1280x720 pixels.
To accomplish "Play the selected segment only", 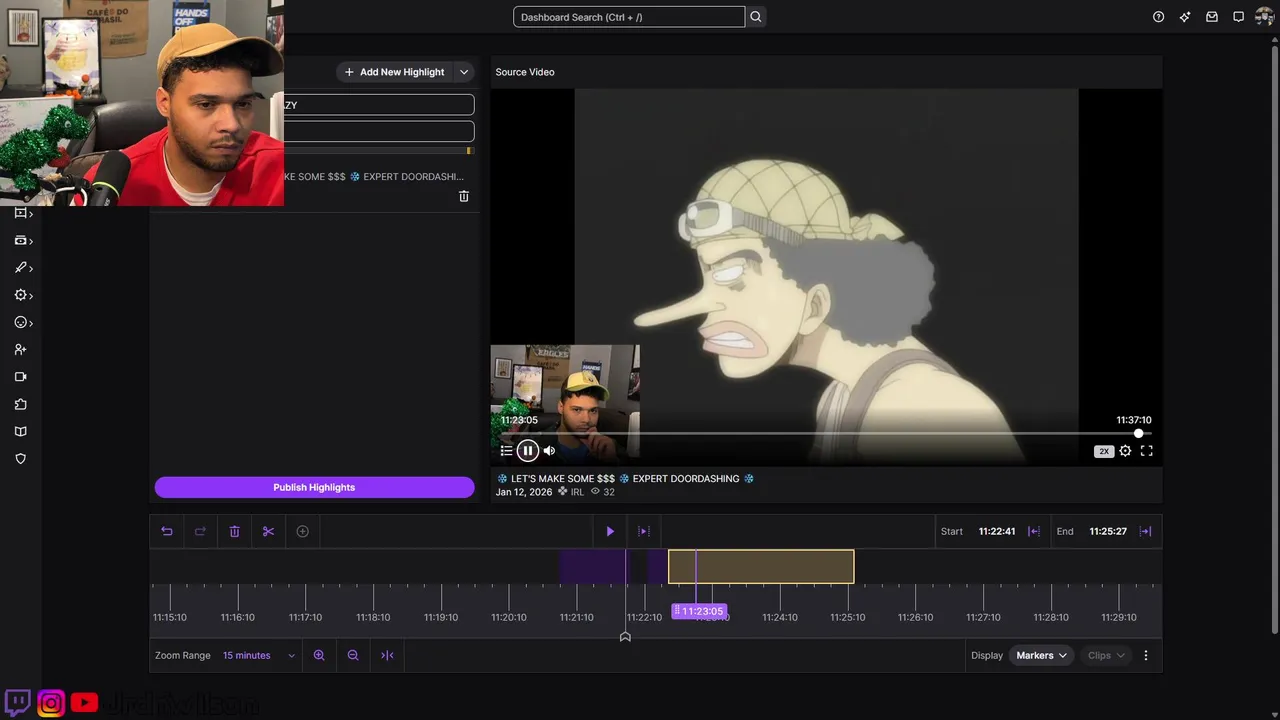I will 644,531.
